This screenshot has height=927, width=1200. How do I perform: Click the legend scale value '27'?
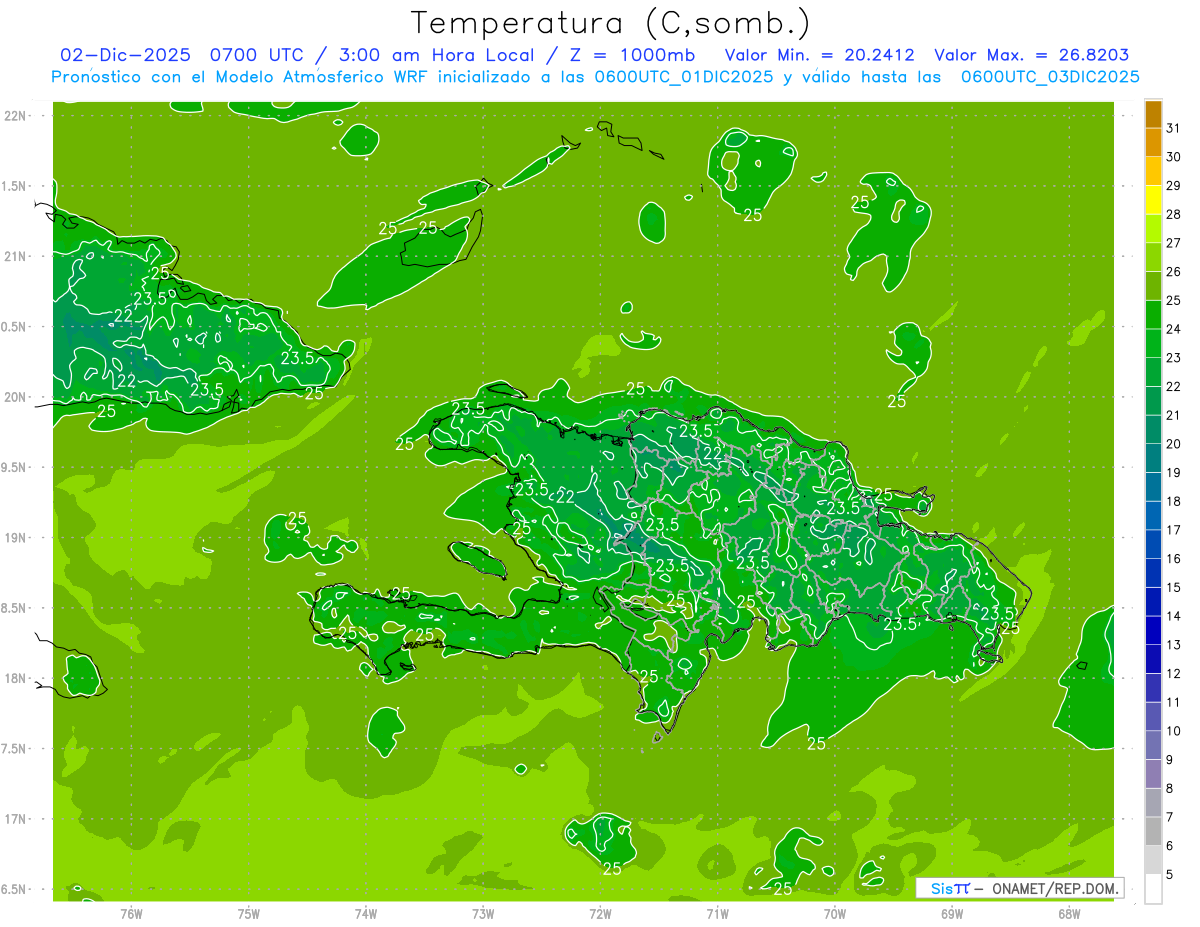pos(1174,243)
